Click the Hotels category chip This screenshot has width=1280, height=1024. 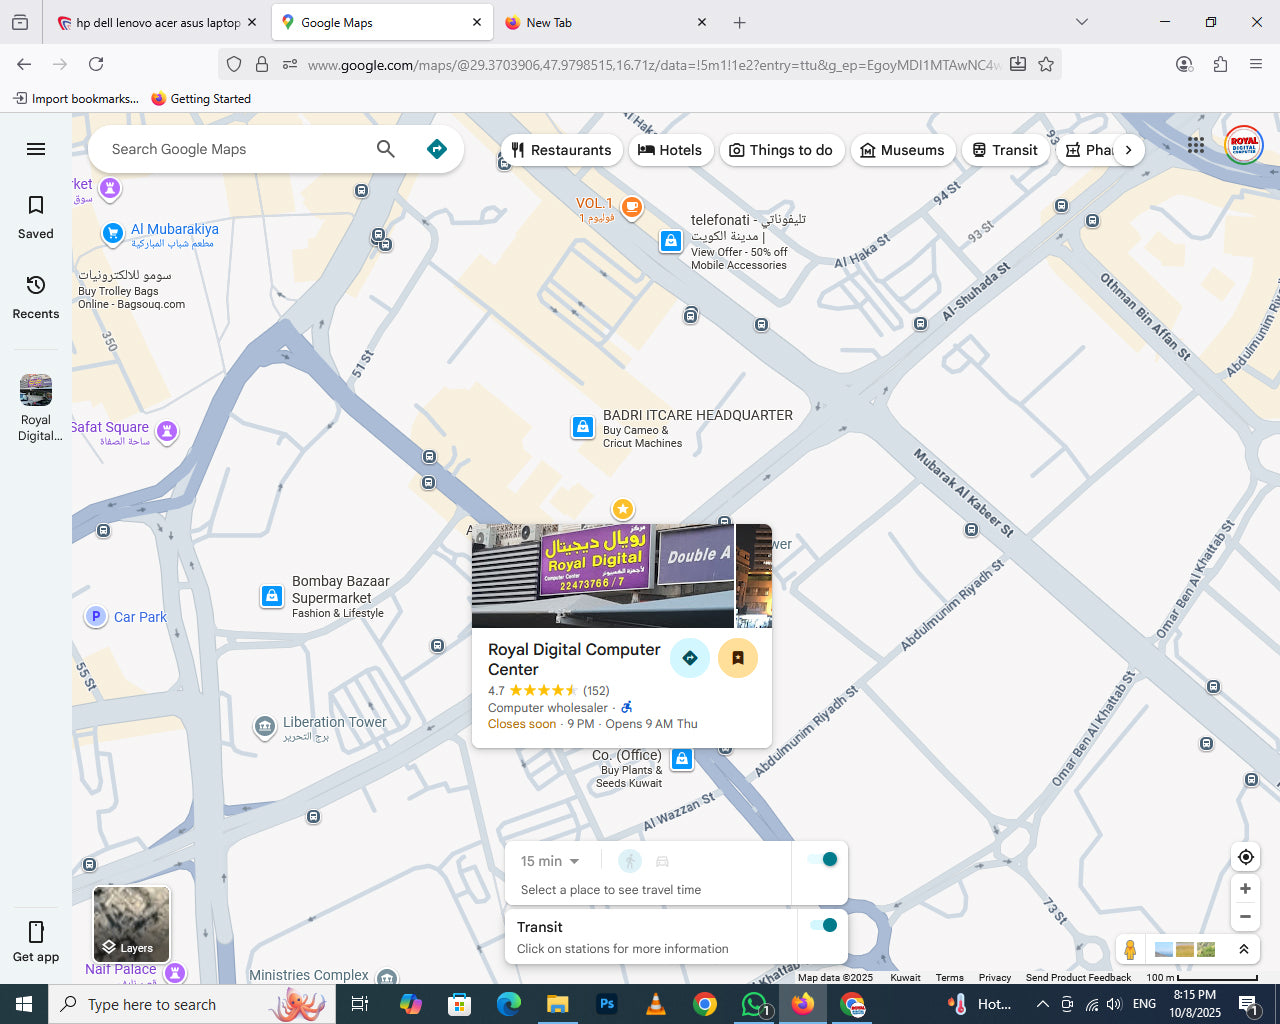pyautogui.click(x=670, y=150)
